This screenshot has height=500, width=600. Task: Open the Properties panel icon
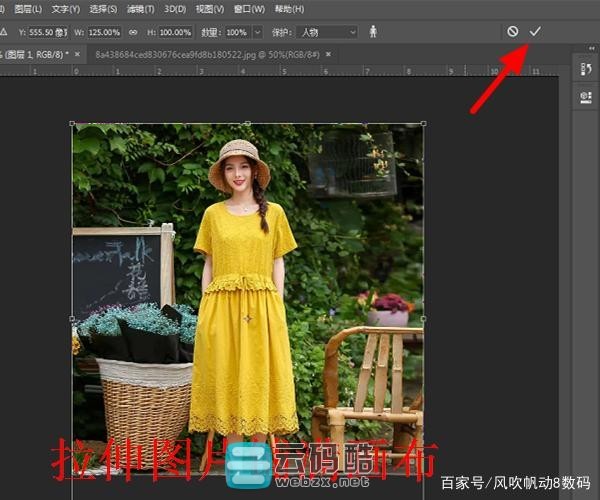pos(585,97)
